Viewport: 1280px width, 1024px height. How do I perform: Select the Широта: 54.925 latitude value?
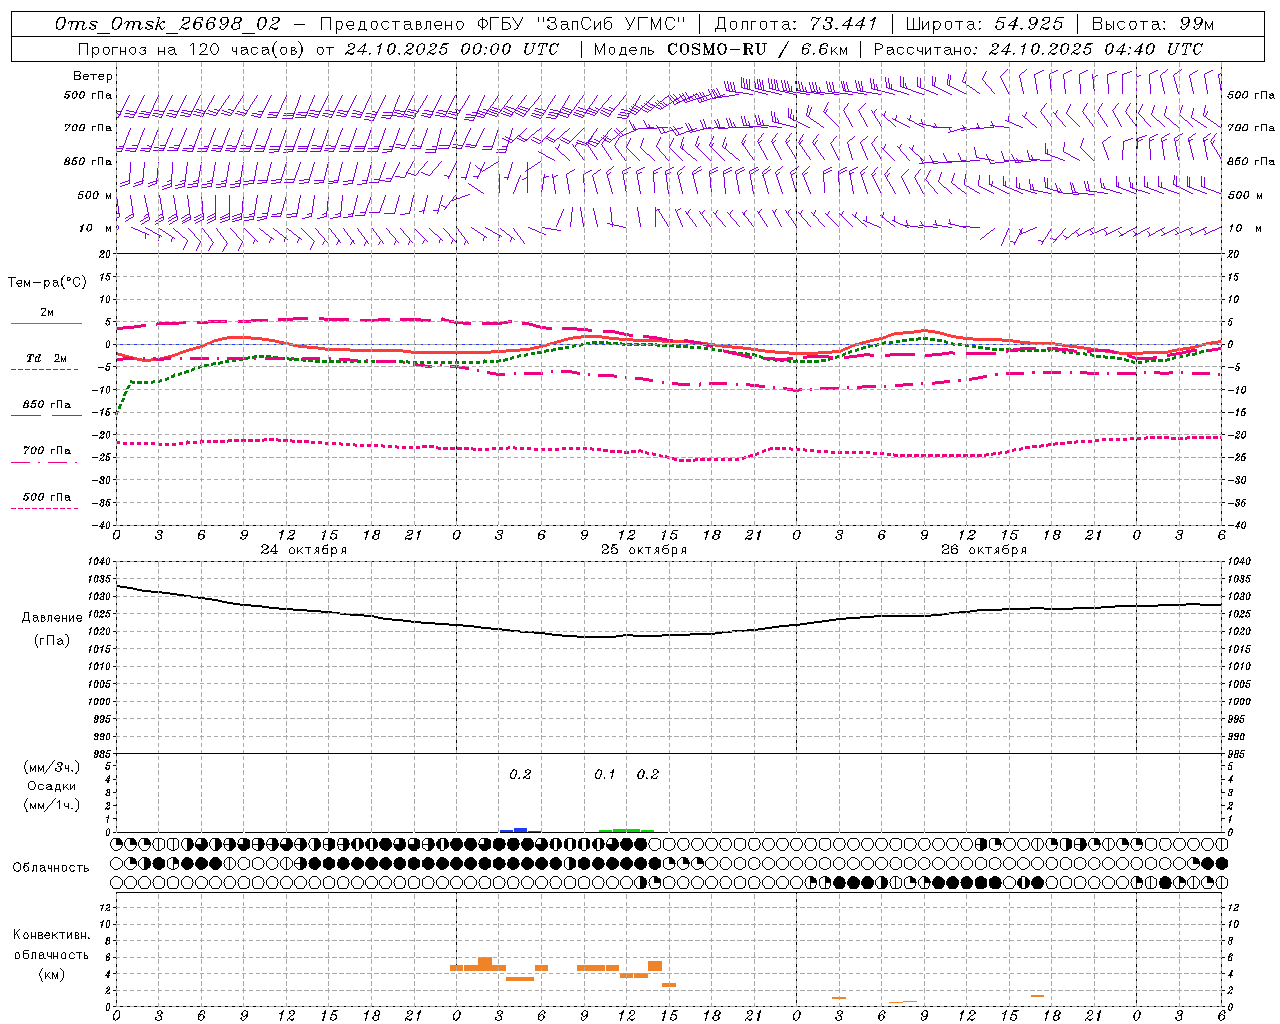[x=985, y=24]
